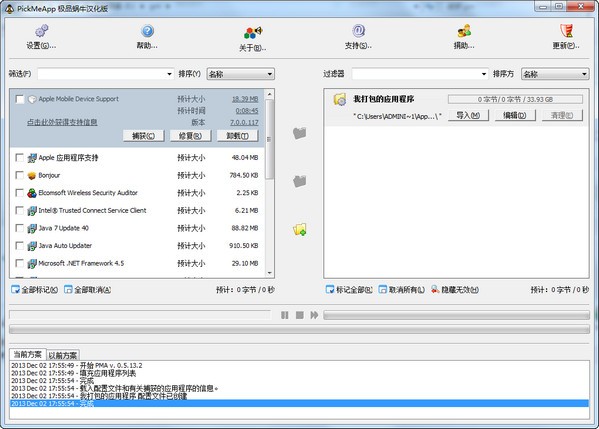Screen dimensions: 599x429
Task: Click the Java Auto Updater icon
Action: click(x=32, y=246)
